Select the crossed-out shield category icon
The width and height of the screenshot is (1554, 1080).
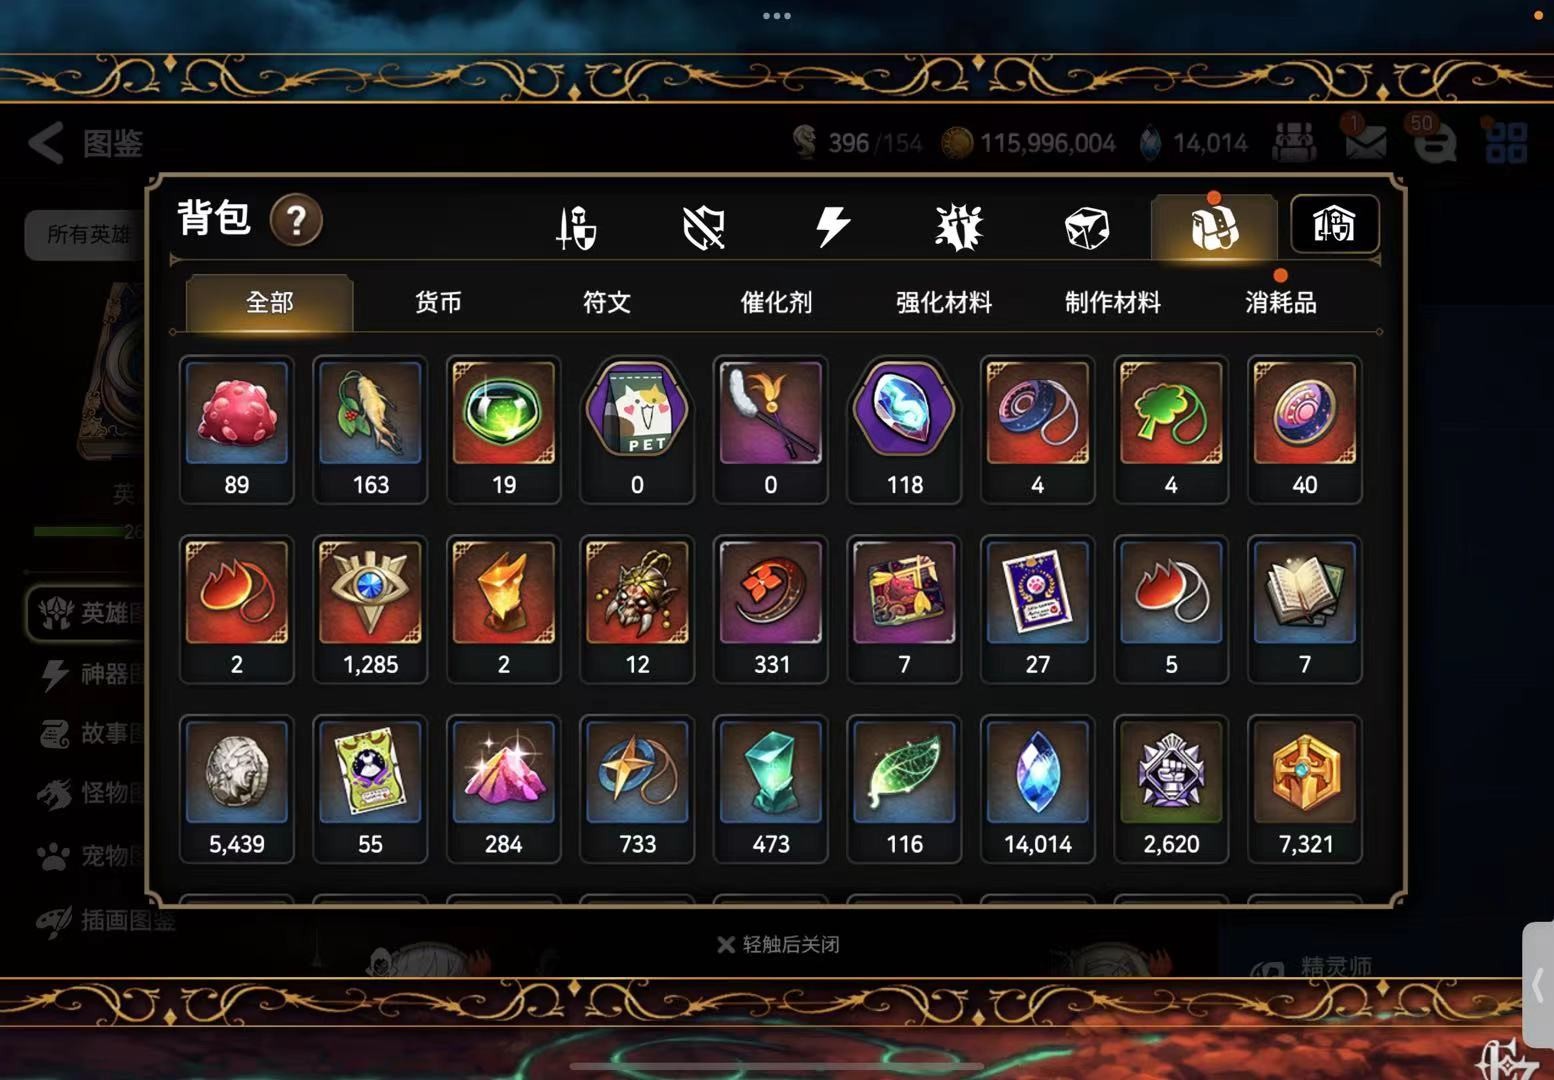click(x=703, y=228)
